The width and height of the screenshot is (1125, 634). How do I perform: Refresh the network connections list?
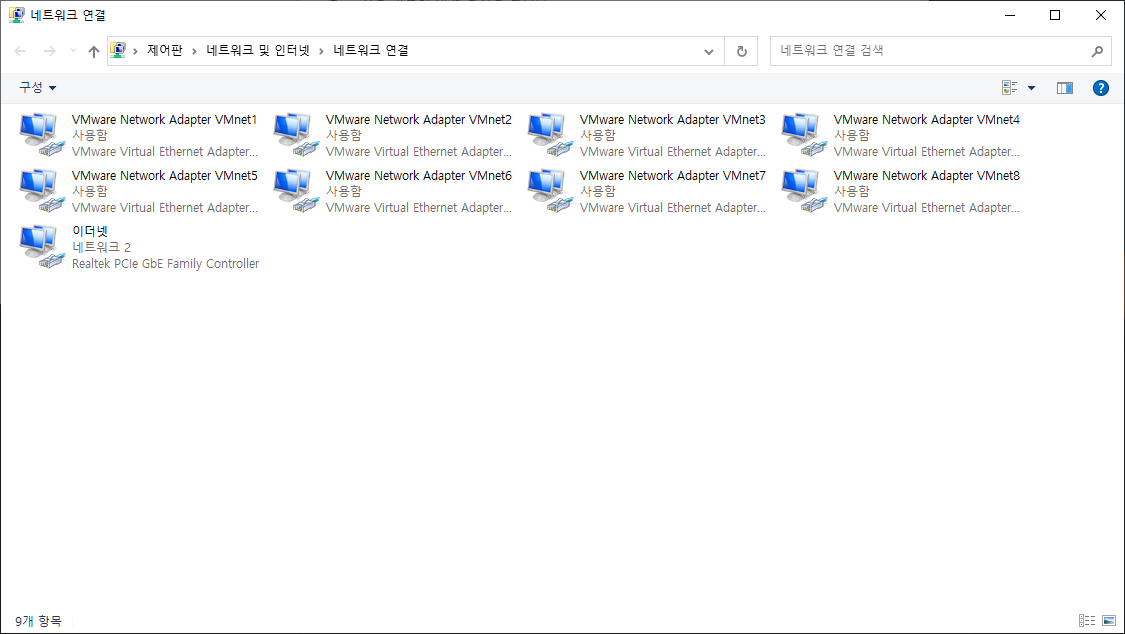742,51
